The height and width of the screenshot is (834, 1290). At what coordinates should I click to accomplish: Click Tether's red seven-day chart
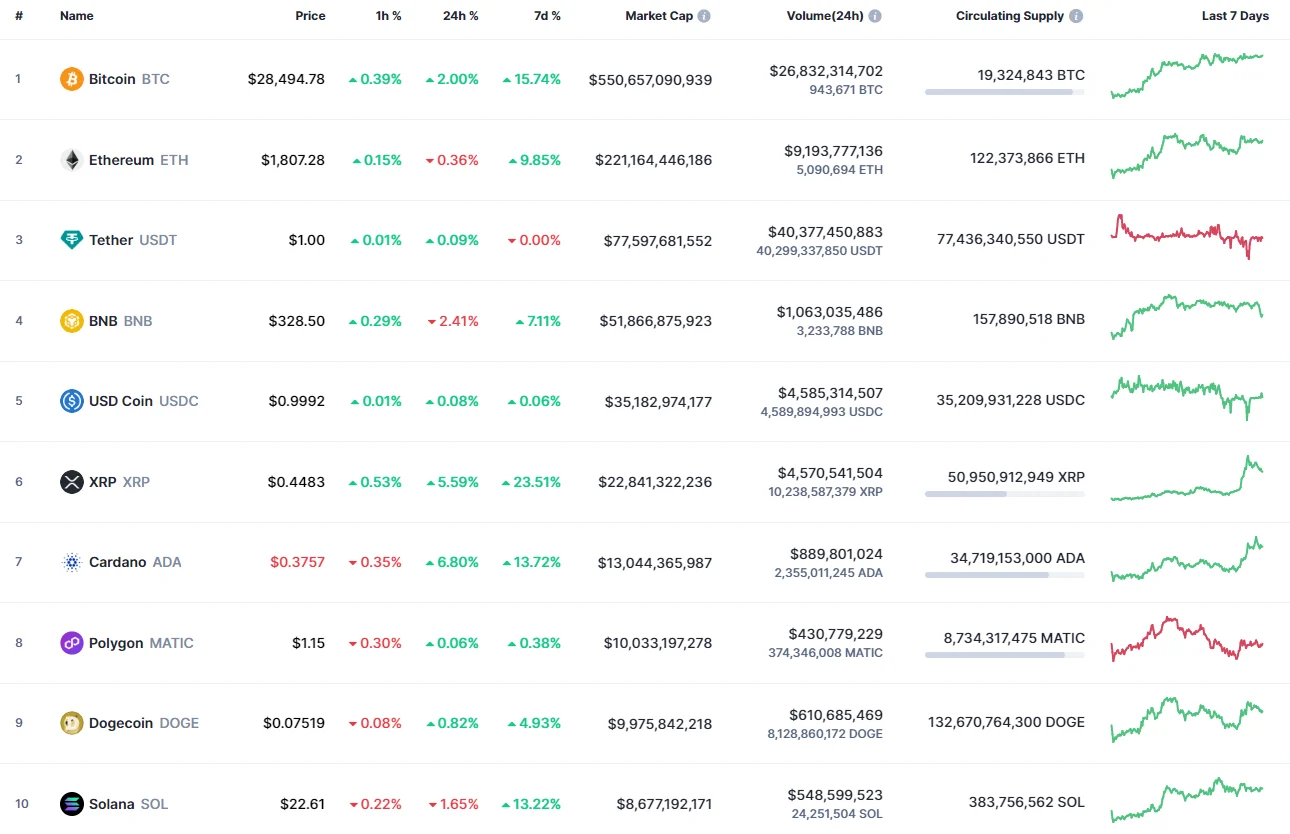pos(1186,239)
